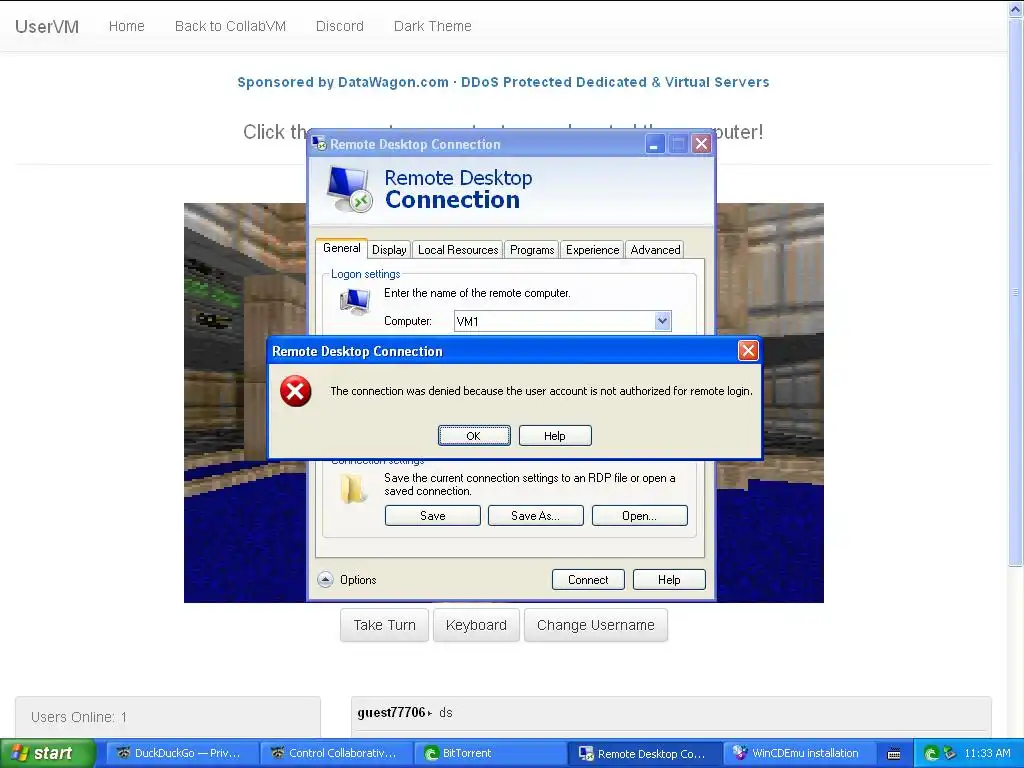Click the green BitTorrent tray icon
This screenshot has width=1024, height=768.
(932, 753)
